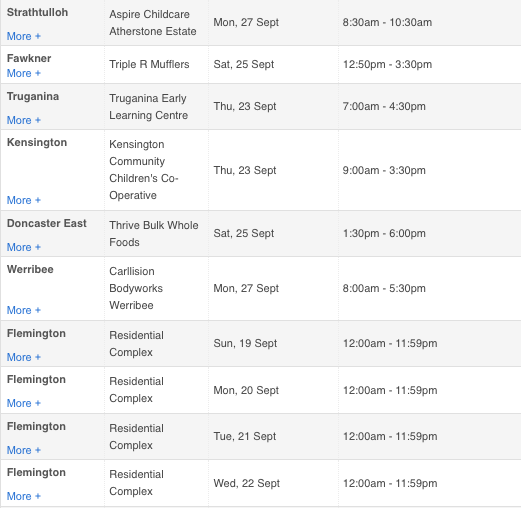521x508 pixels.
Task: Expand More link under Fawkner
Action: (x=24, y=73)
